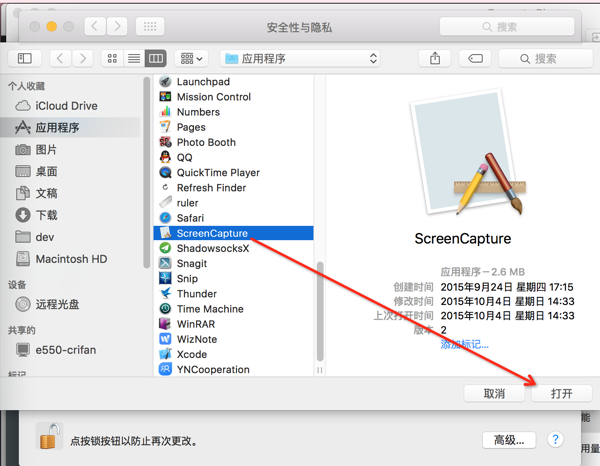
Task: Show all preferences grid button
Action: tap(150, 26)
